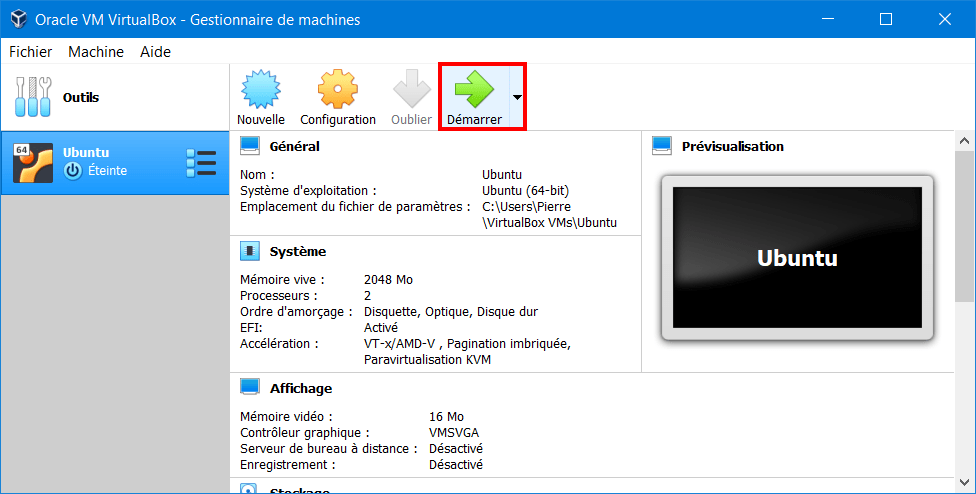Click the 'Ubuntu (64-bit)' value
This screenshot has width=976, height=494.
click(525, 190)
